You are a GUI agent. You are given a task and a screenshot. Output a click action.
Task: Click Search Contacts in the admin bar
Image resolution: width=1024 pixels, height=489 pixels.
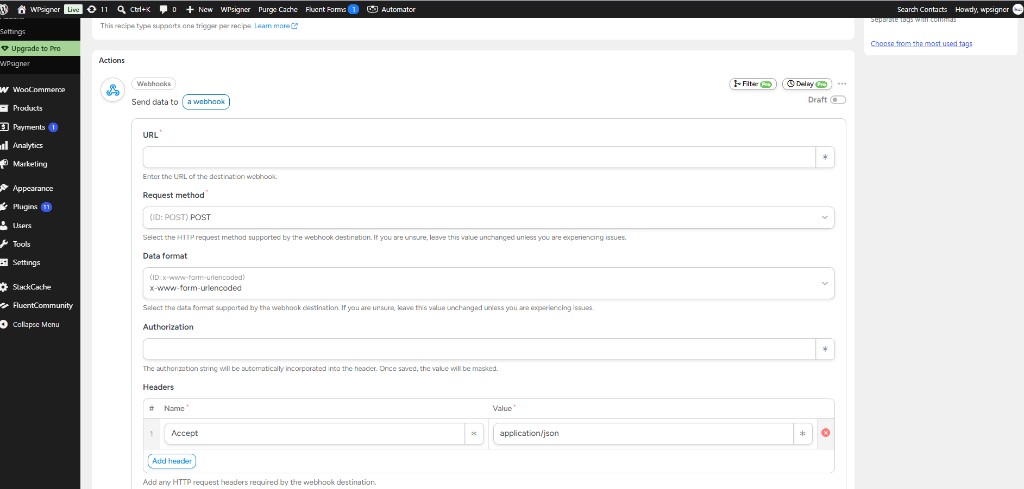[921, 9]
